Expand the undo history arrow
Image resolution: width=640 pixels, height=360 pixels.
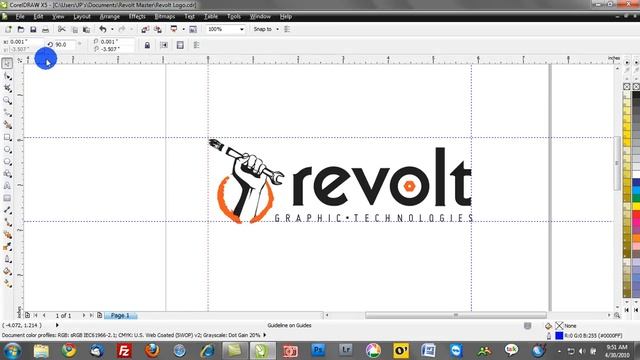112,29
